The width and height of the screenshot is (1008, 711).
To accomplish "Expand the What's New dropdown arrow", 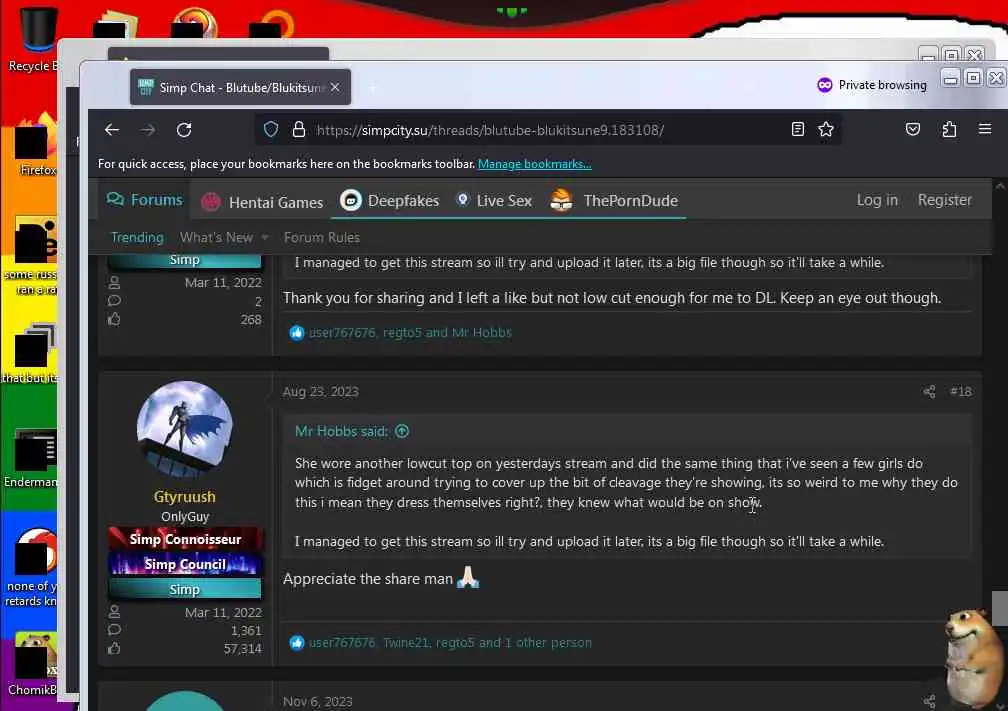I will (265, 237).
